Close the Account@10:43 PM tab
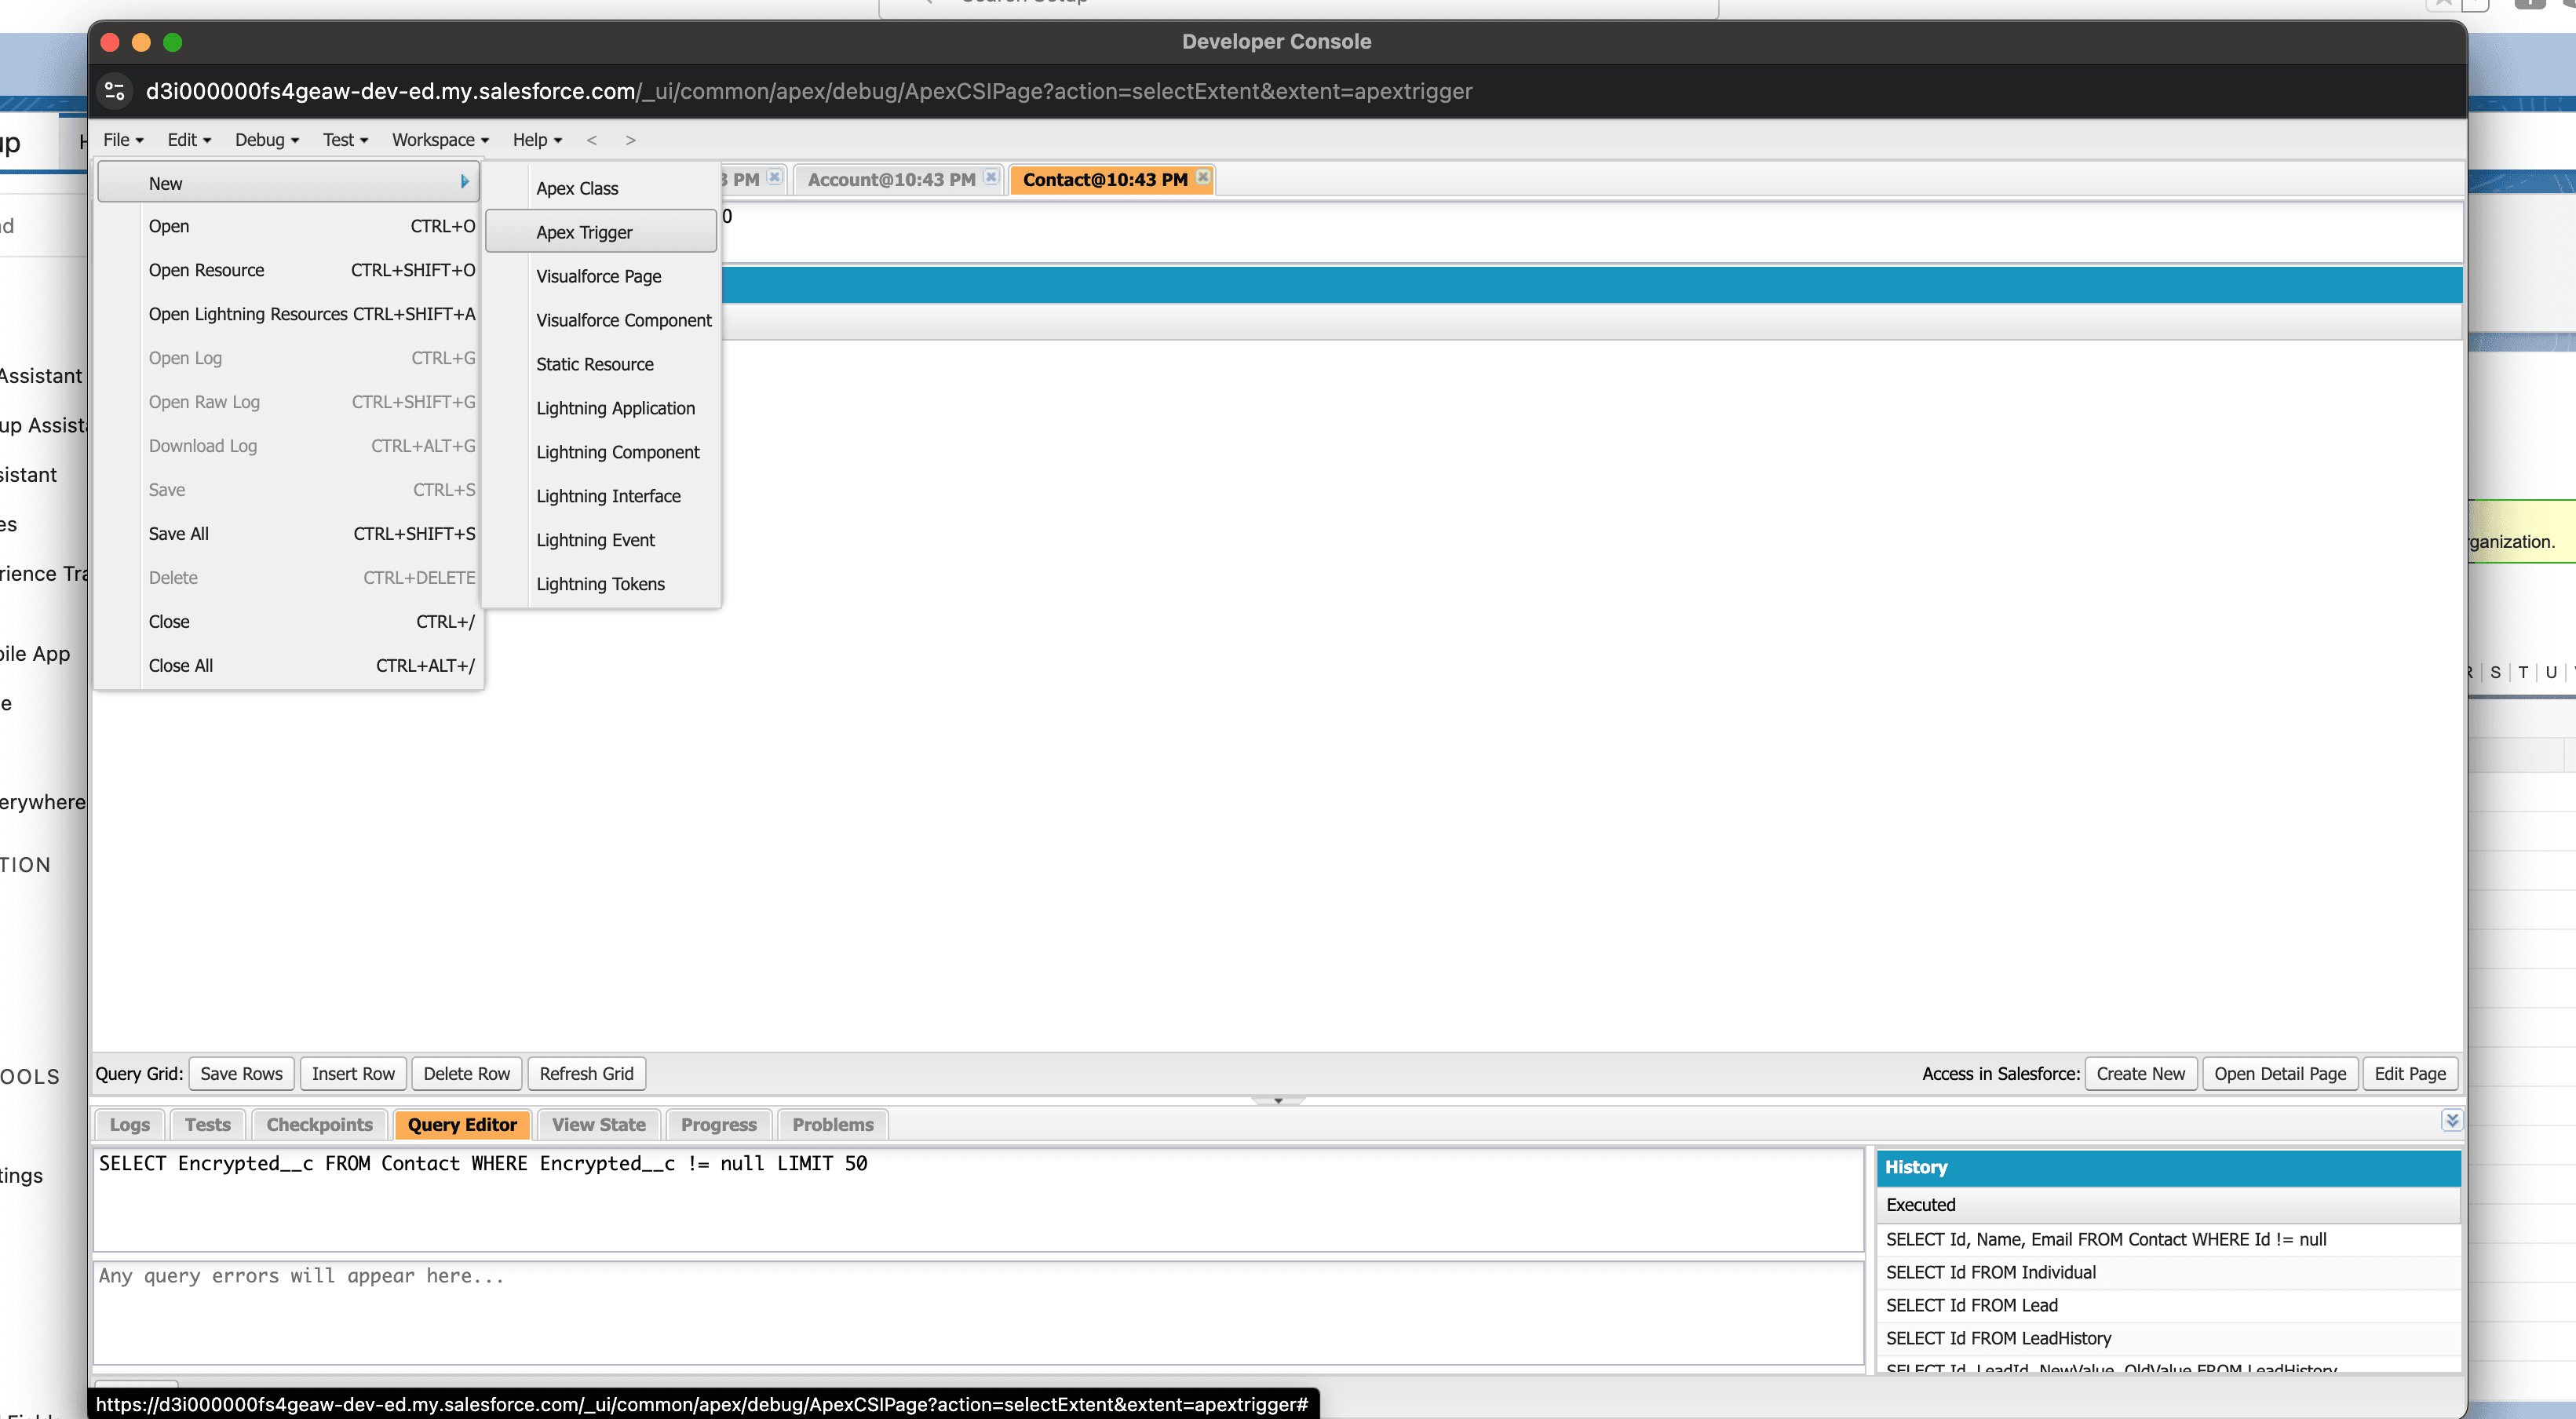Screen dimensions: 2576x1419 (990, 177)
